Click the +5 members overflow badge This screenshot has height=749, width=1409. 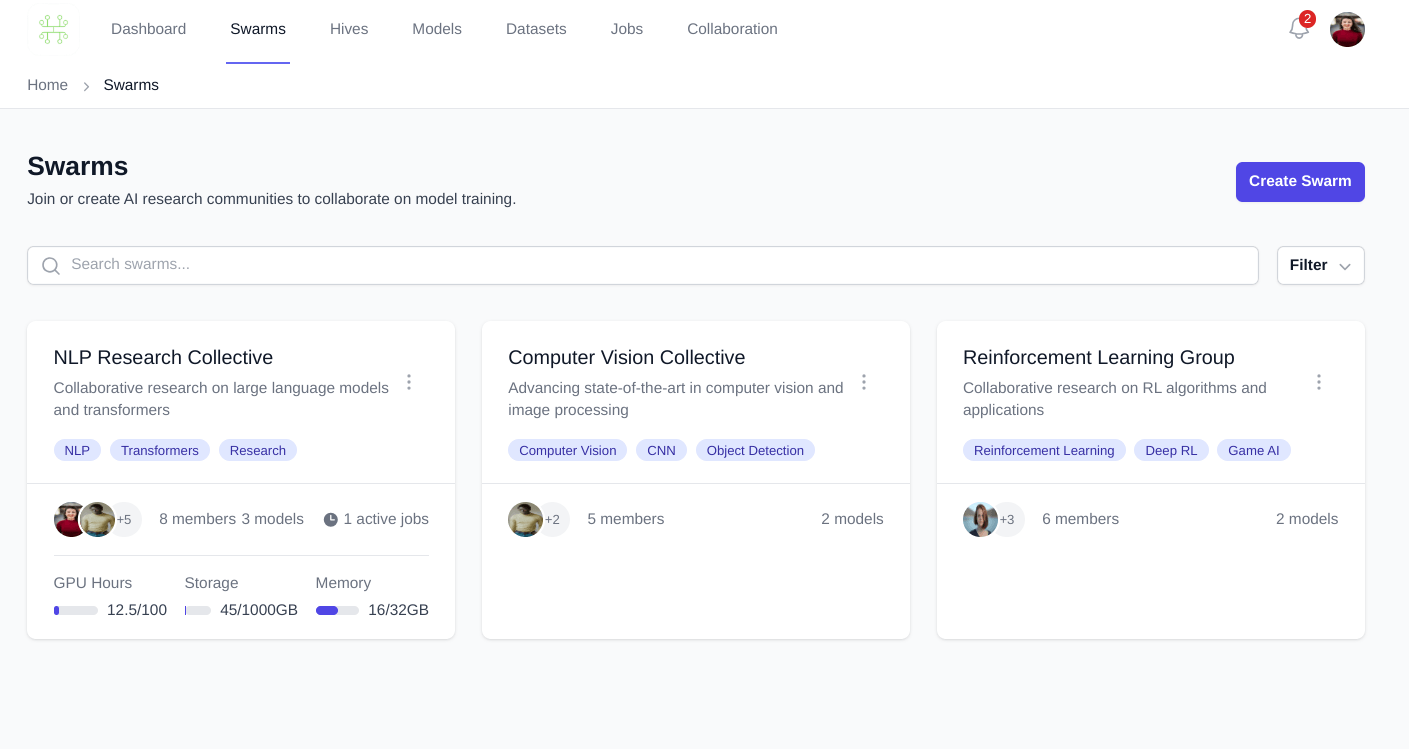tap(125, 520)
